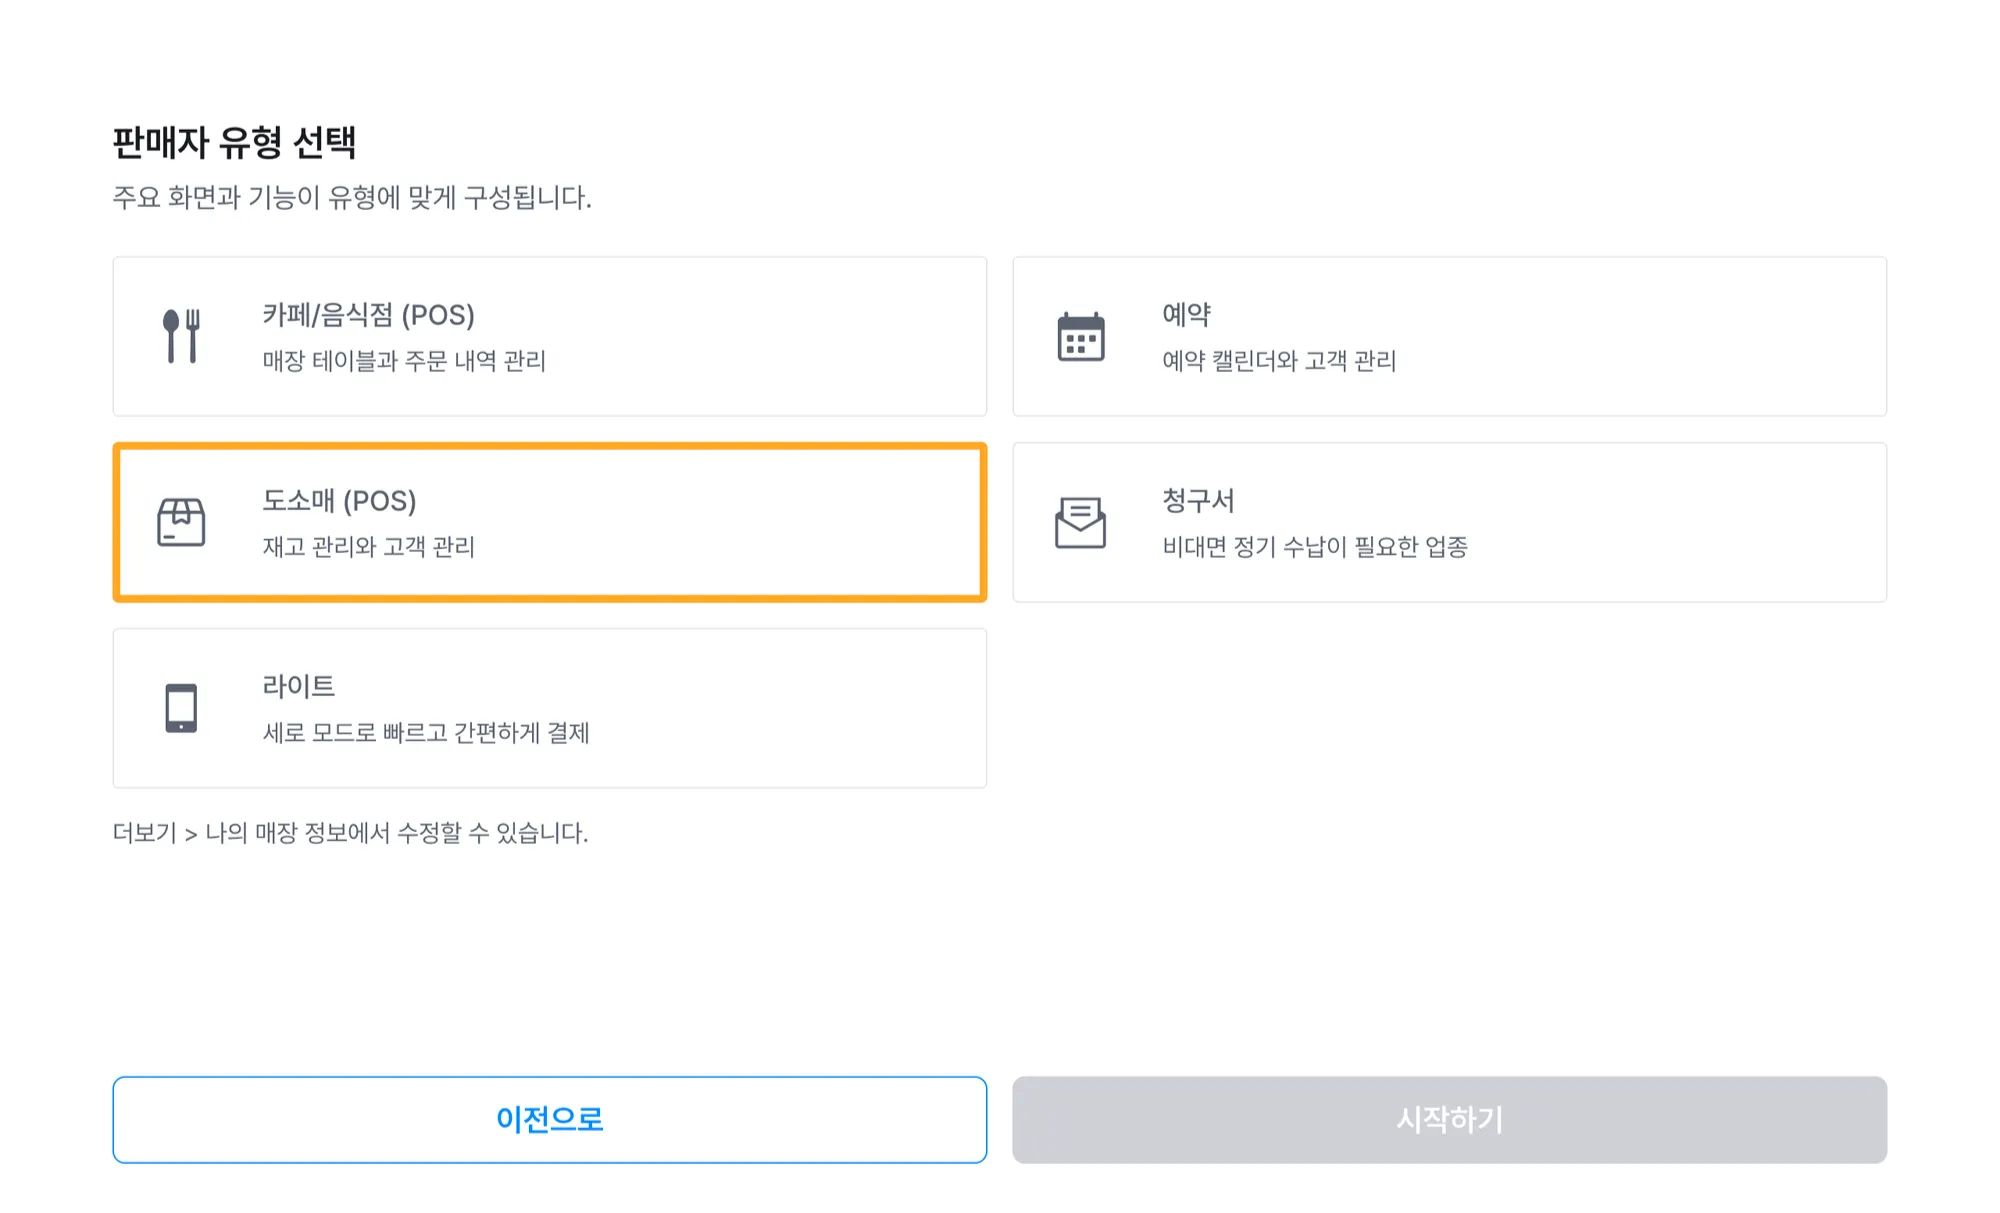Click the subtitle under 판매자 유형 선택
Image resolution: width=2000 pixels, height=1213 pixels.
coord(352,197)
